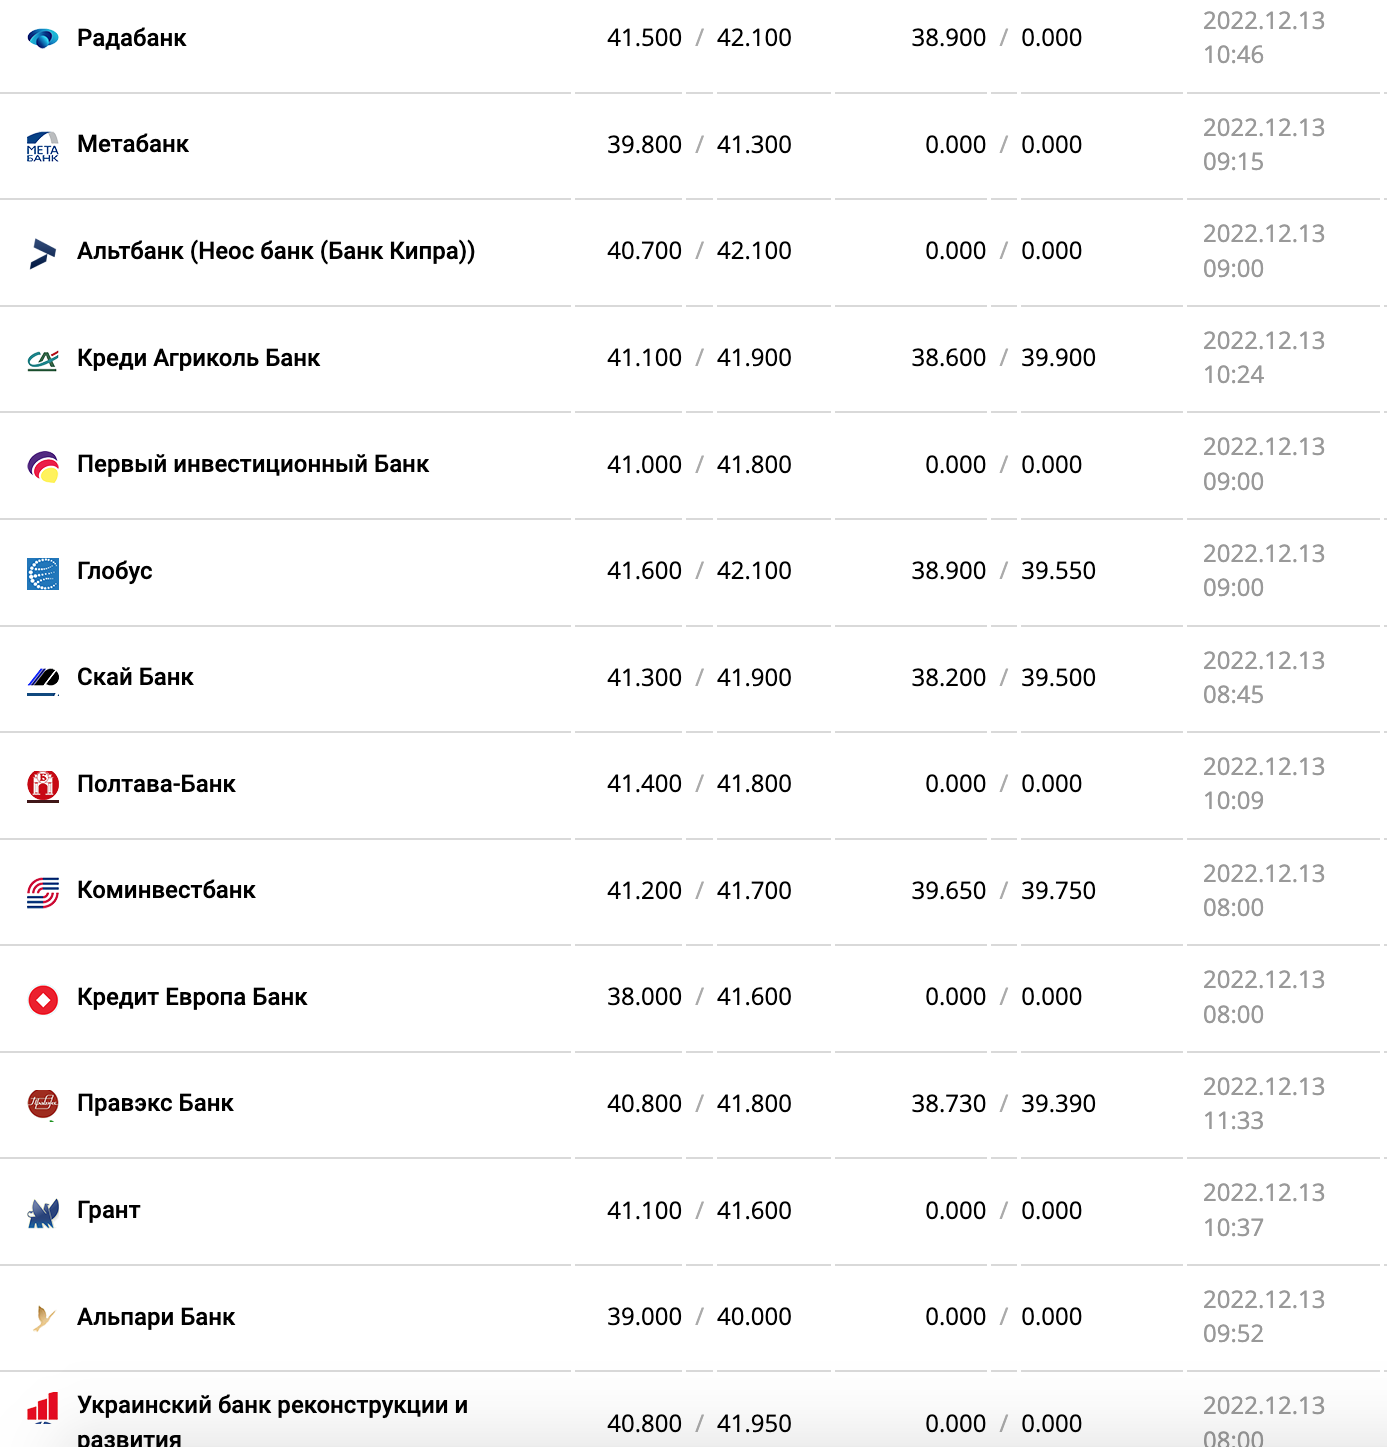Click Первый инвестиционный Банк logo icon
The height and width of the screenshot is (1447, 1387).
click(x=43, y=466)
